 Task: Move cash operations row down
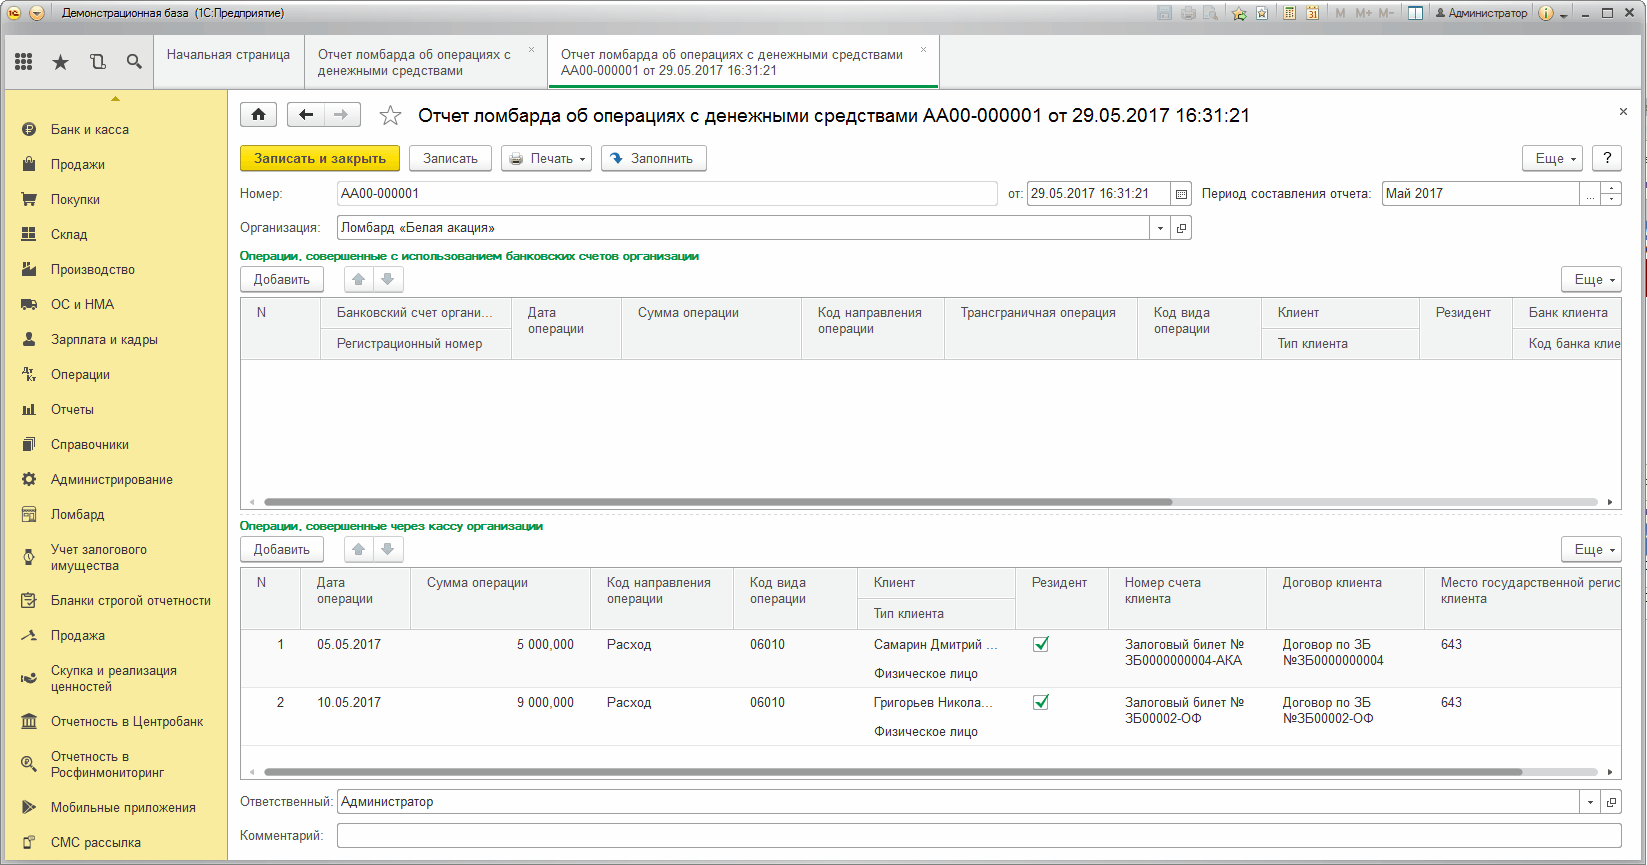(x=388, y=549)
